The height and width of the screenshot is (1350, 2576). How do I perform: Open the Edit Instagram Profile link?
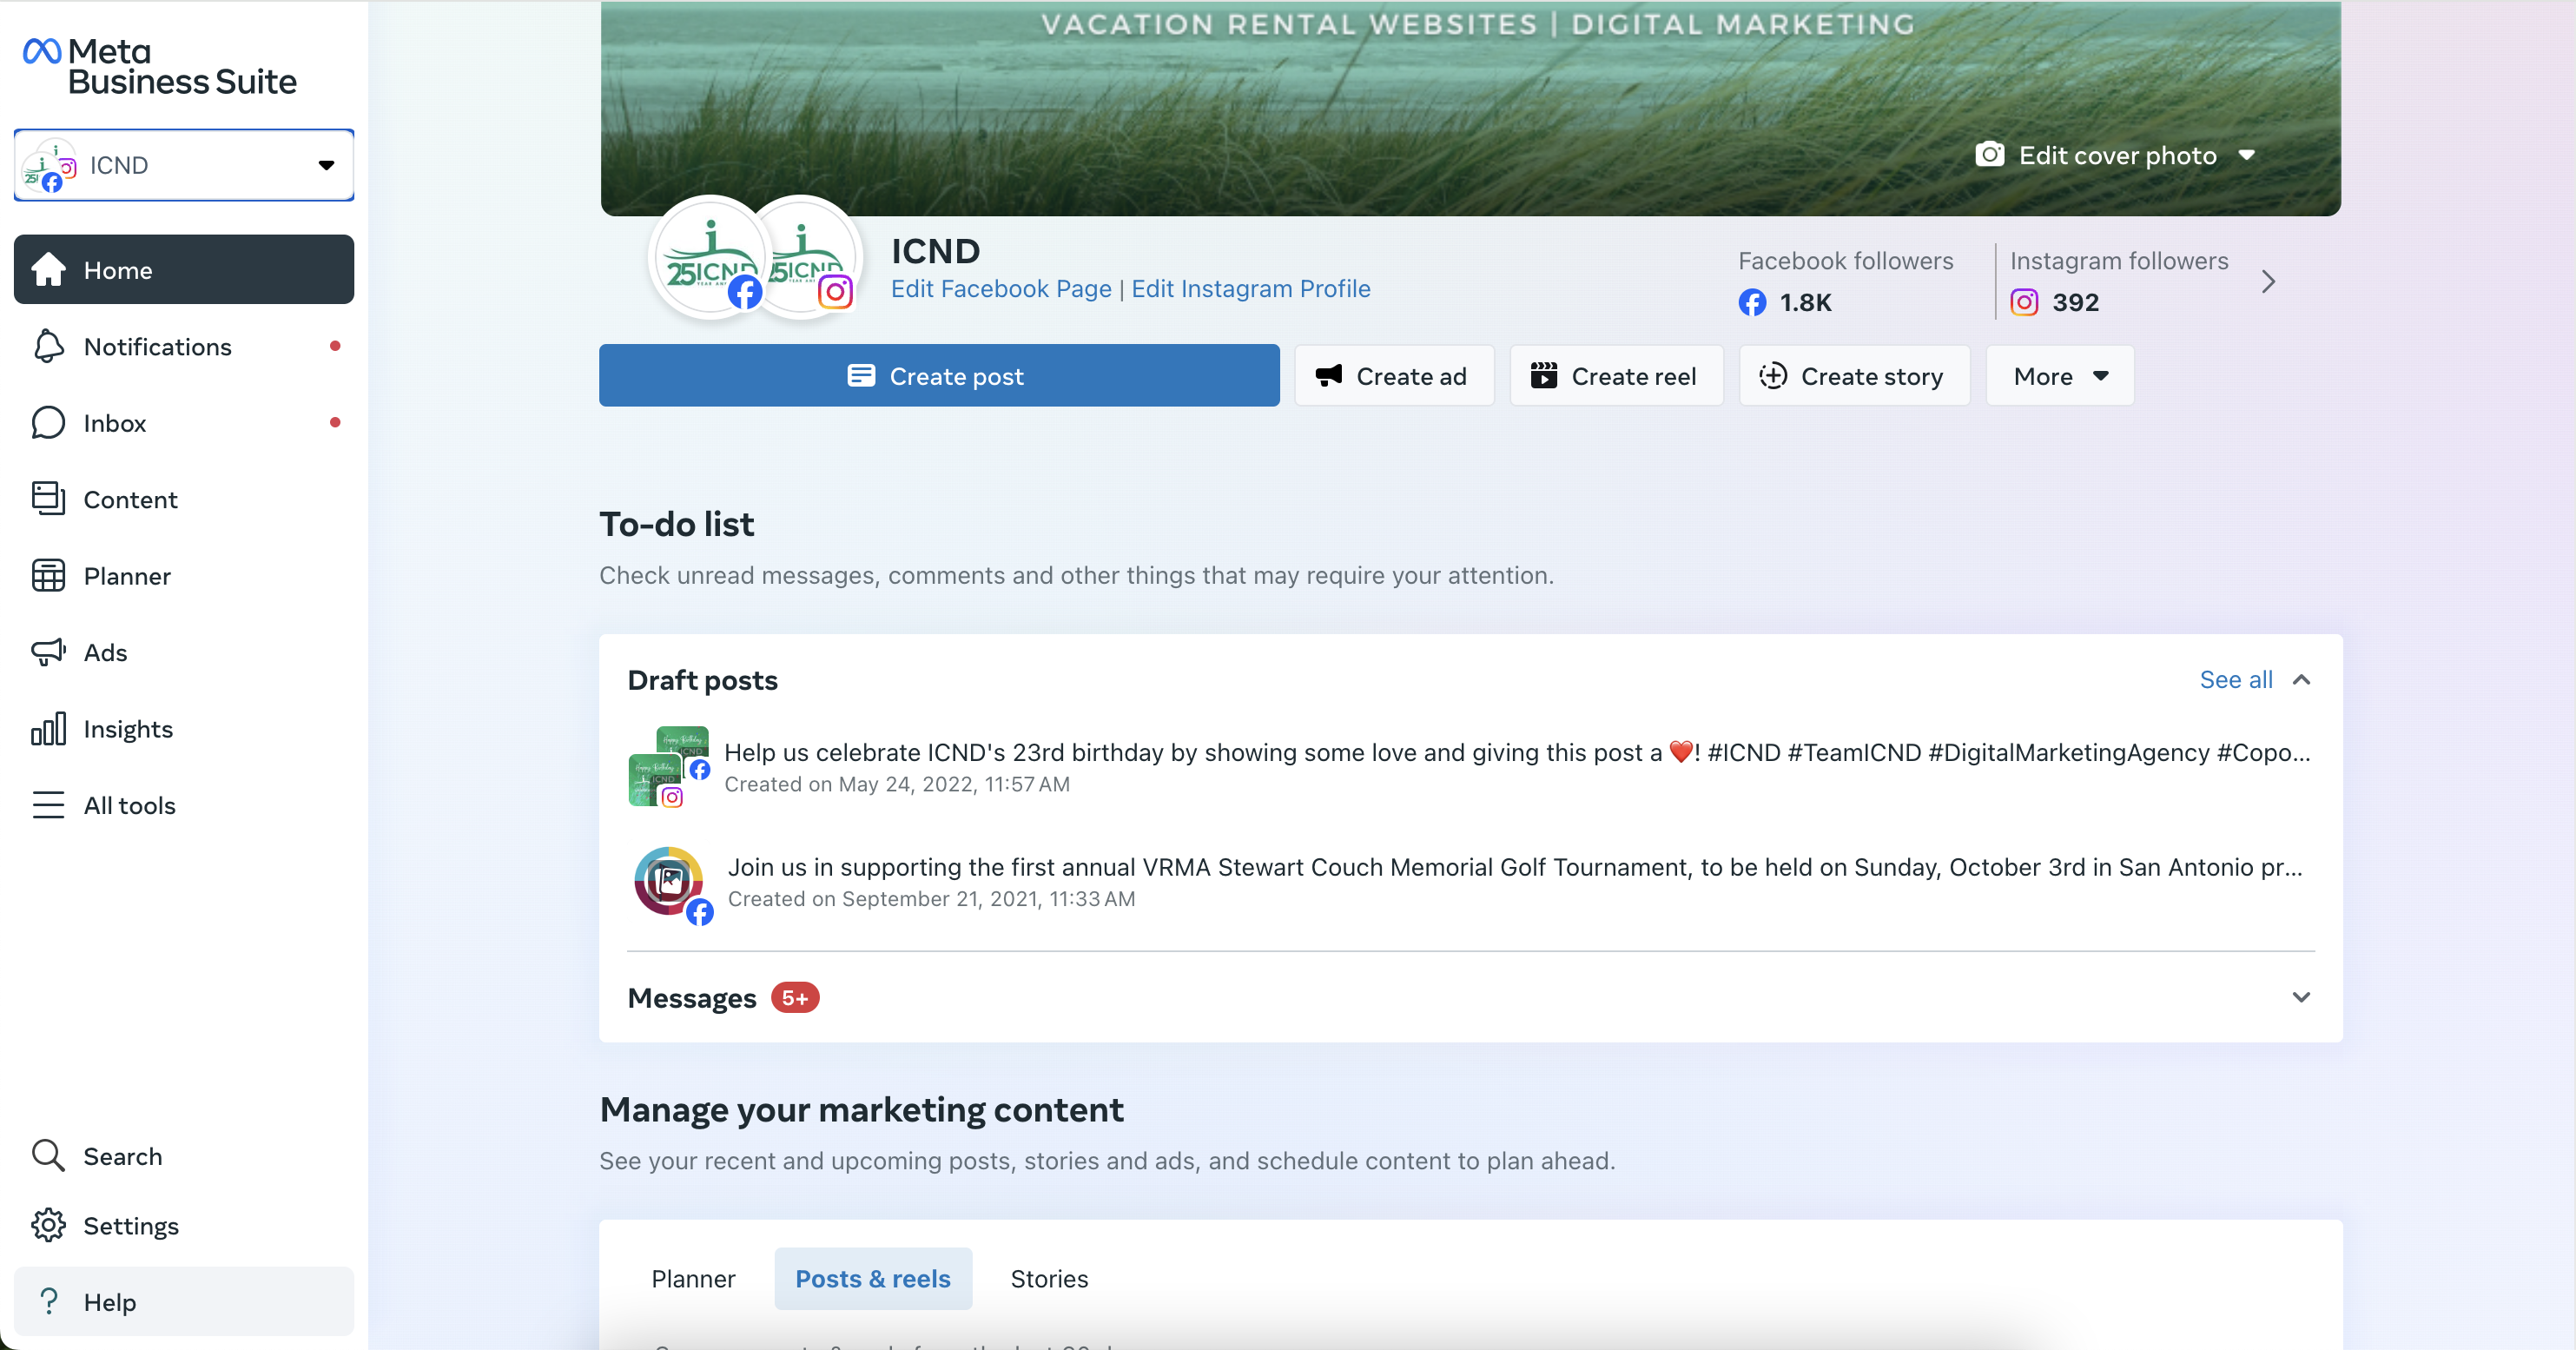click(x=1251, y=289)
